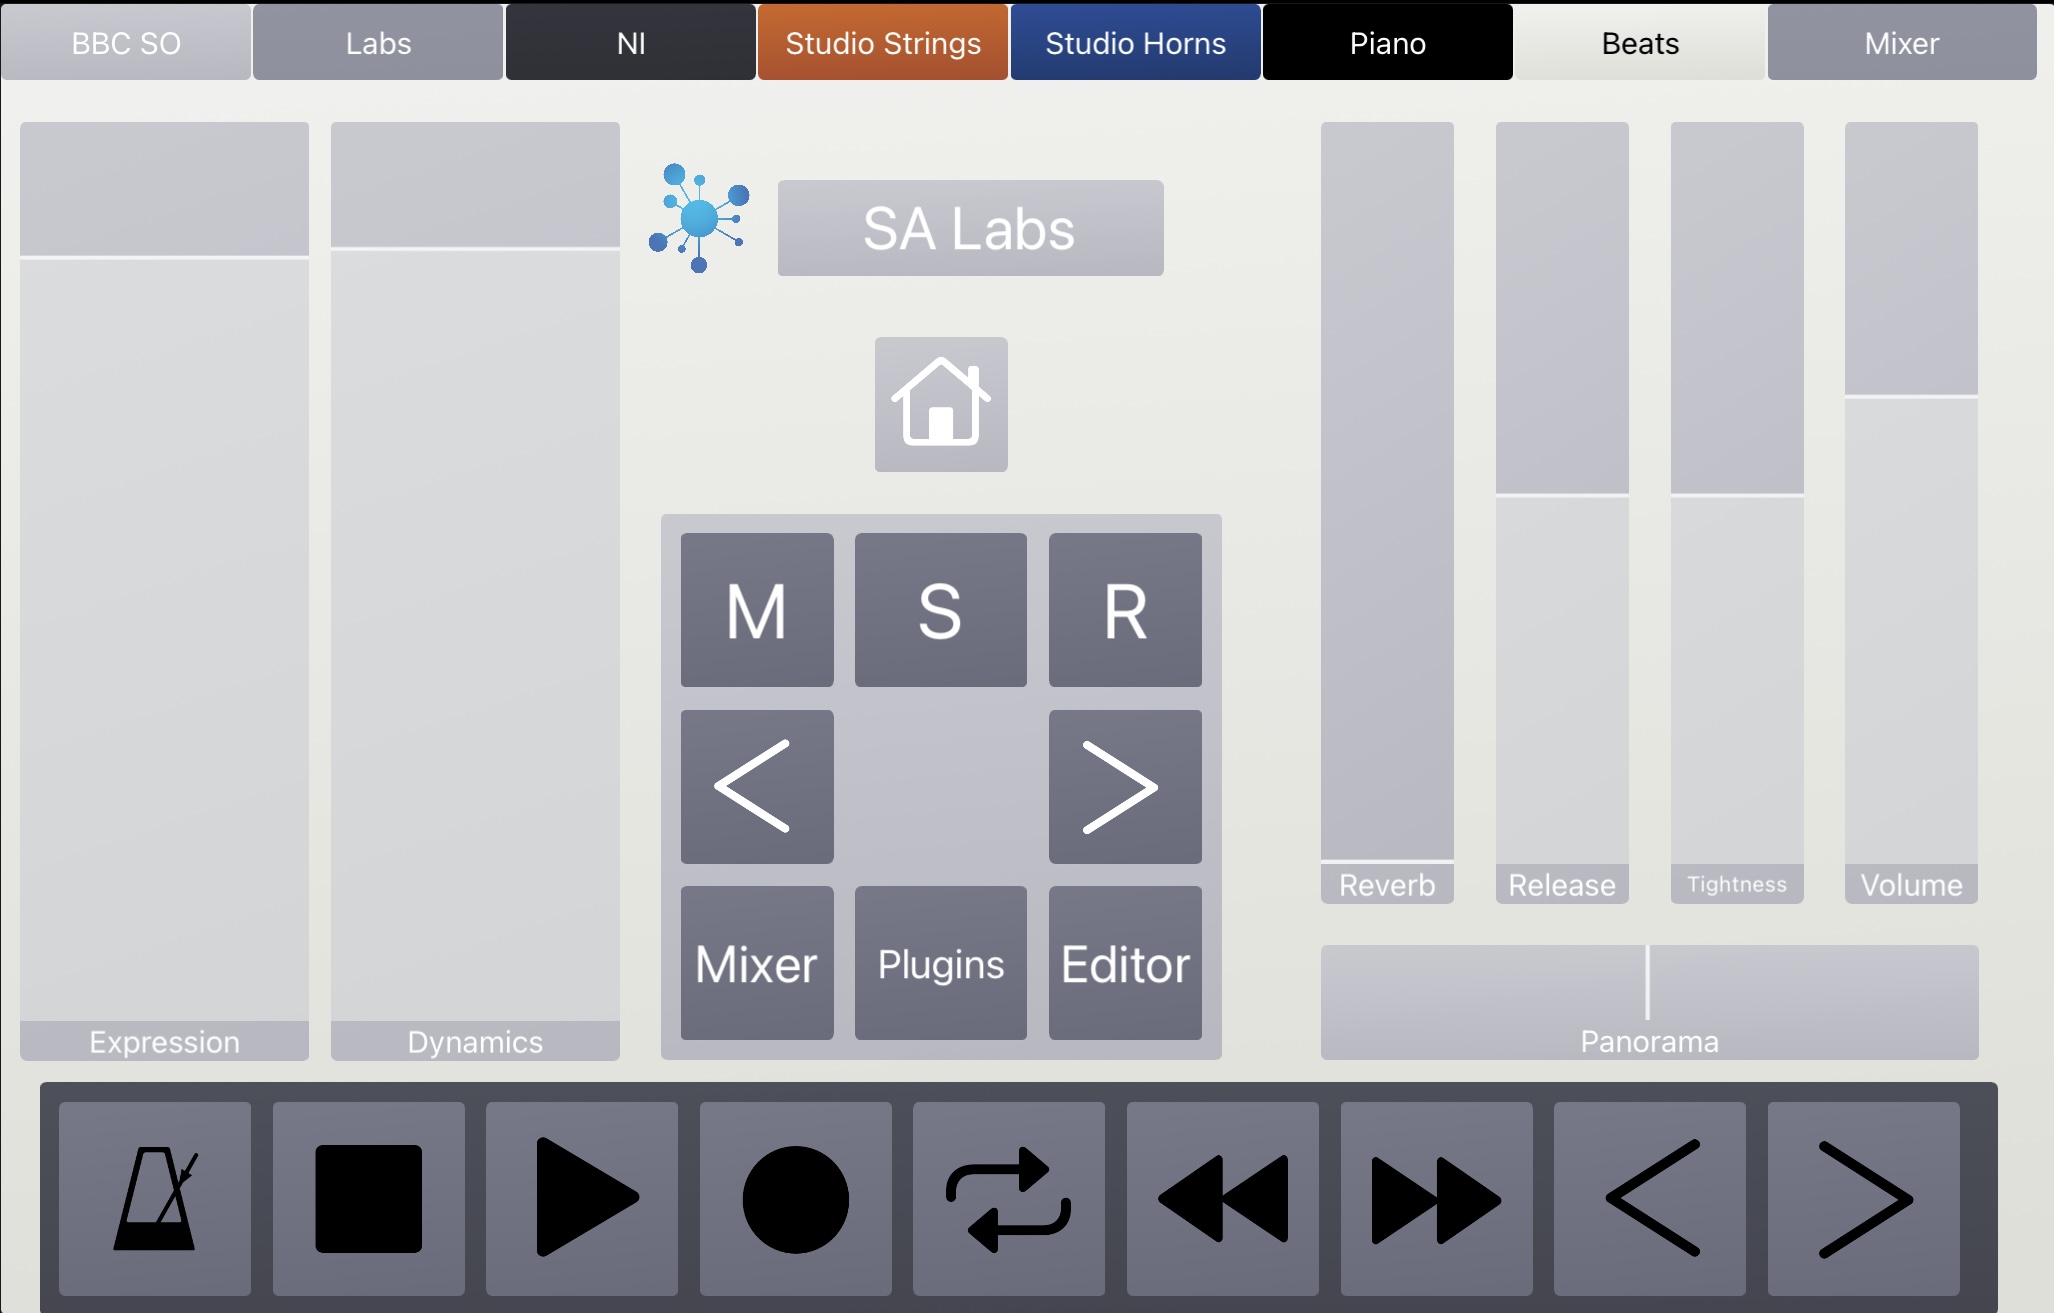Open the Beats tab
This screenshot has height=1313, width=2054.
(x=1640, y=42)
